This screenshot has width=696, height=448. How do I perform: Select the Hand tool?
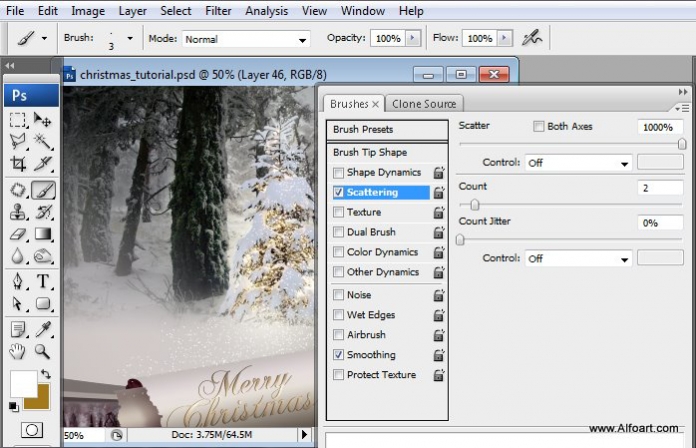click(18, 352)
